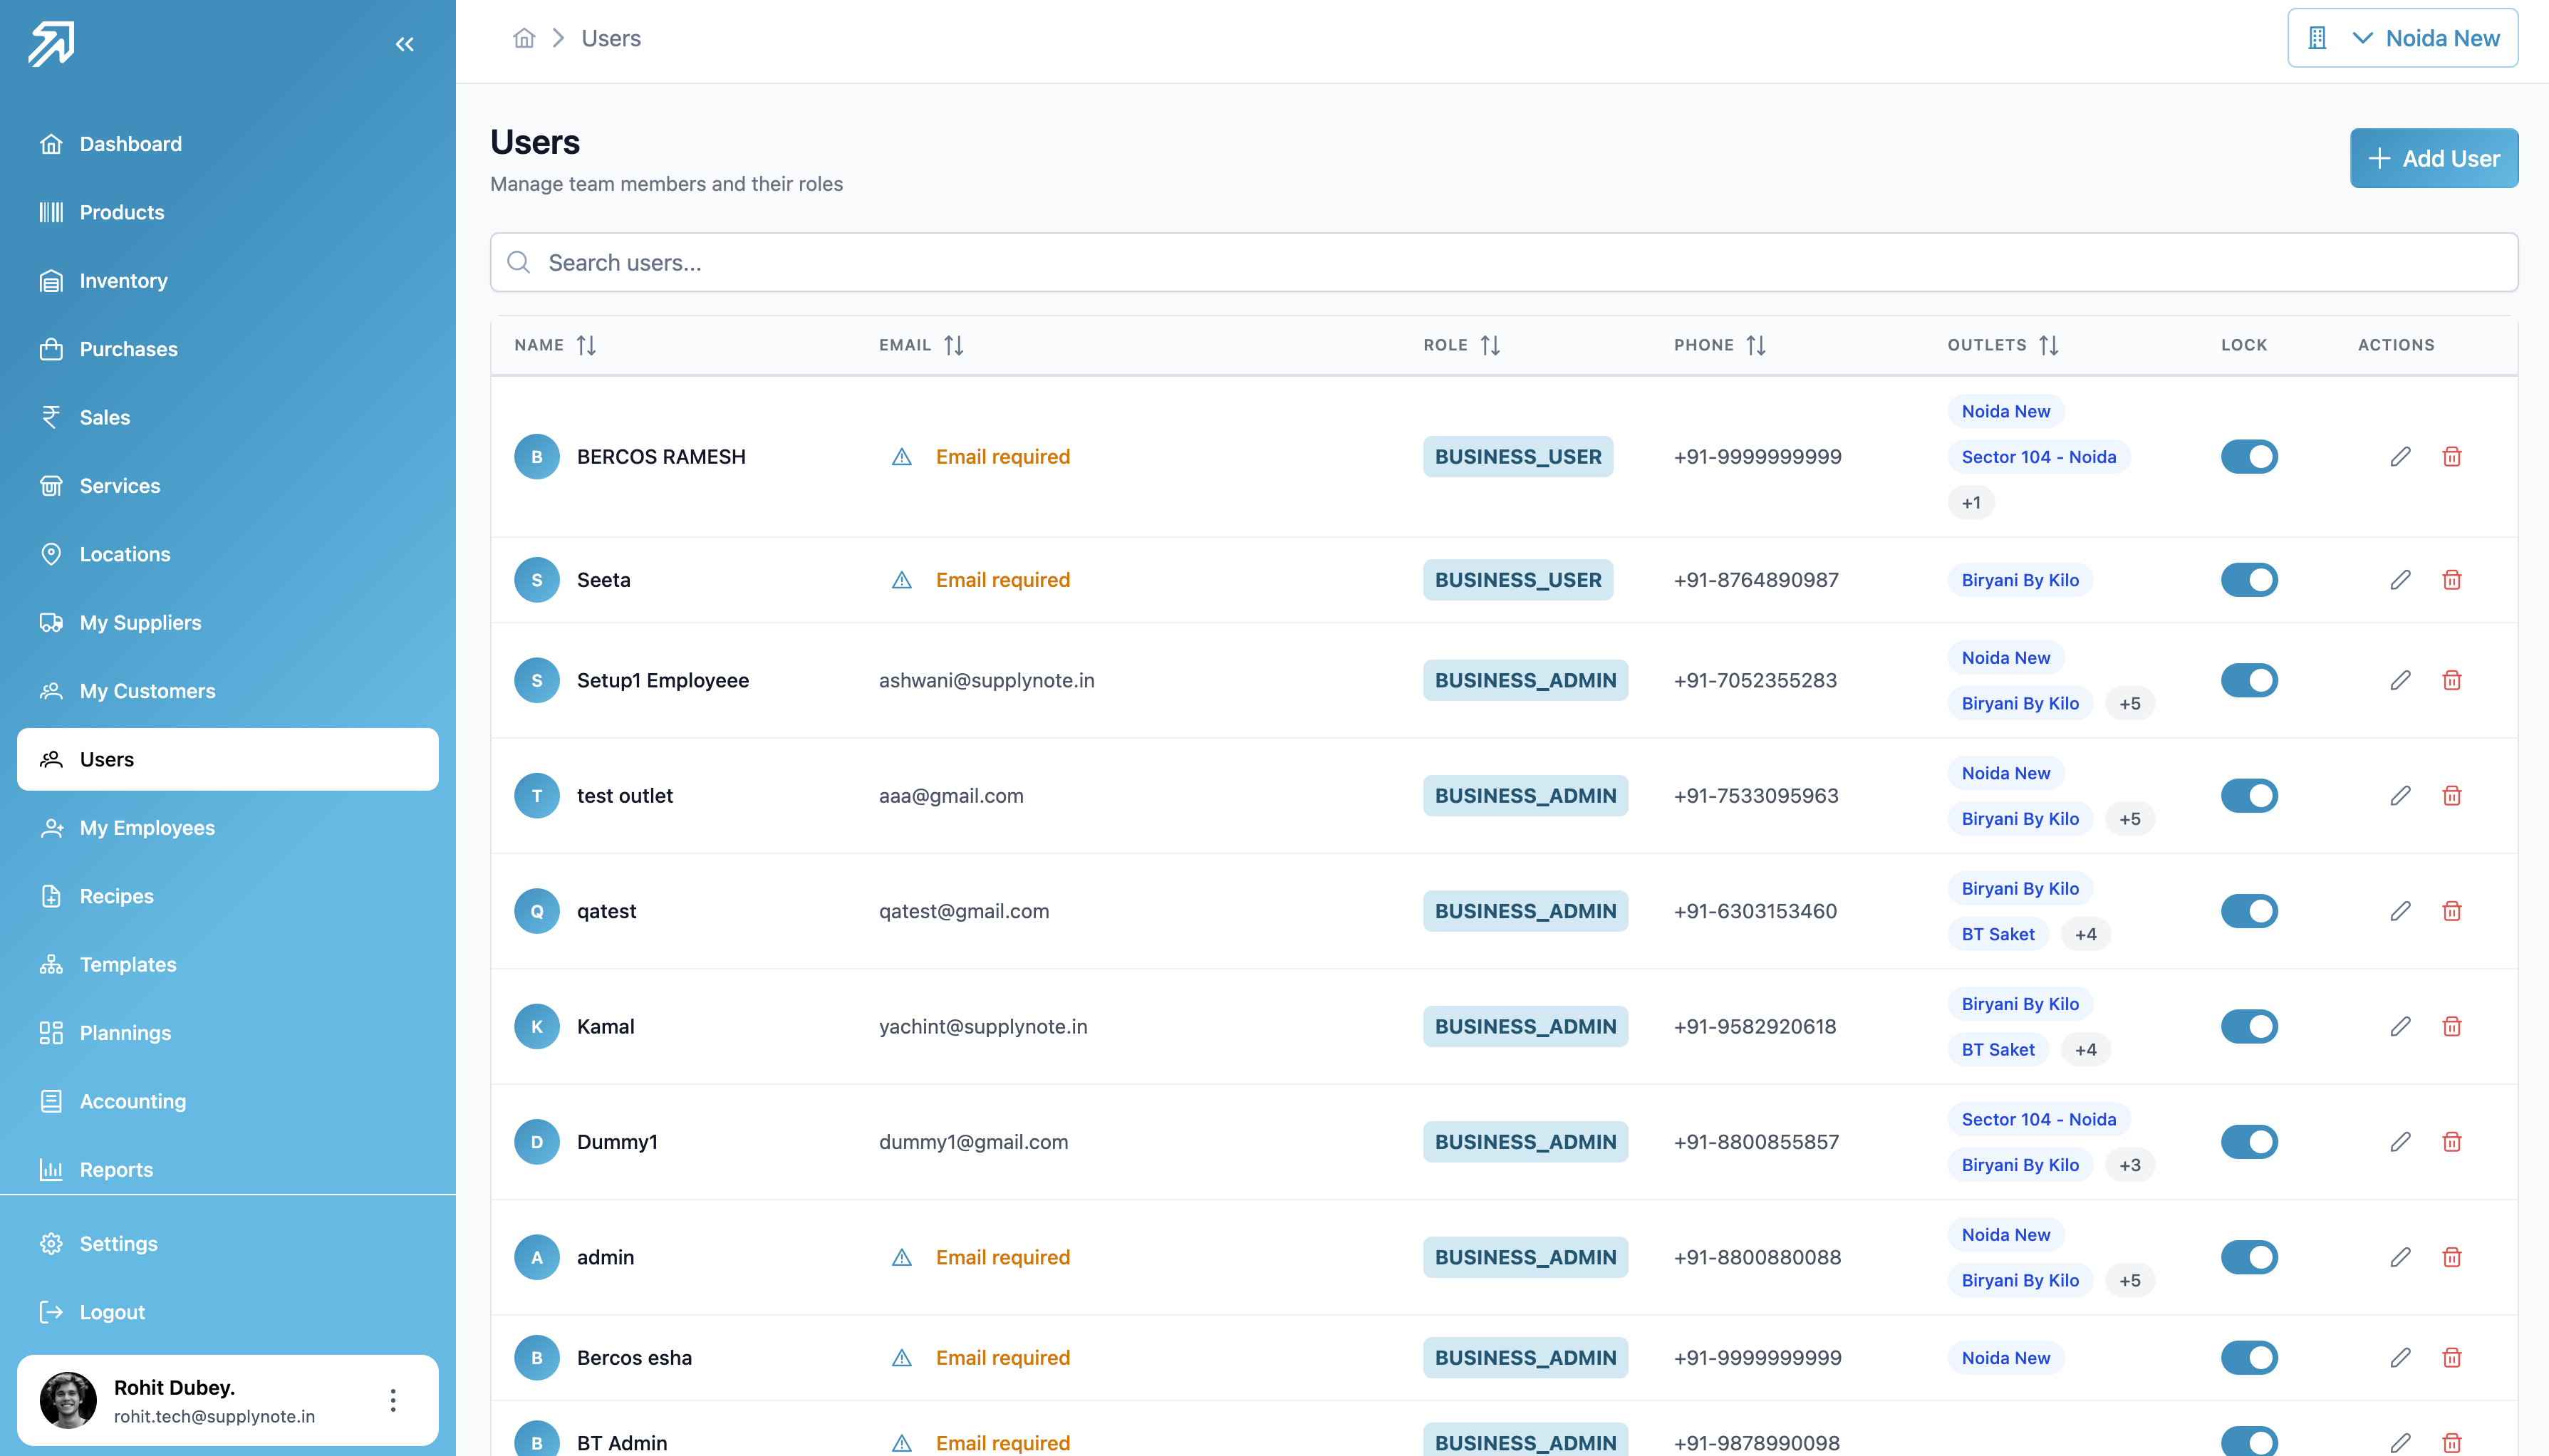Image resolution: width=2549 pixels, height=1456 pixels.
Task: Expand +5 outlets for test outlet user
Action: pyautogui.click(x=2130, y=819)
